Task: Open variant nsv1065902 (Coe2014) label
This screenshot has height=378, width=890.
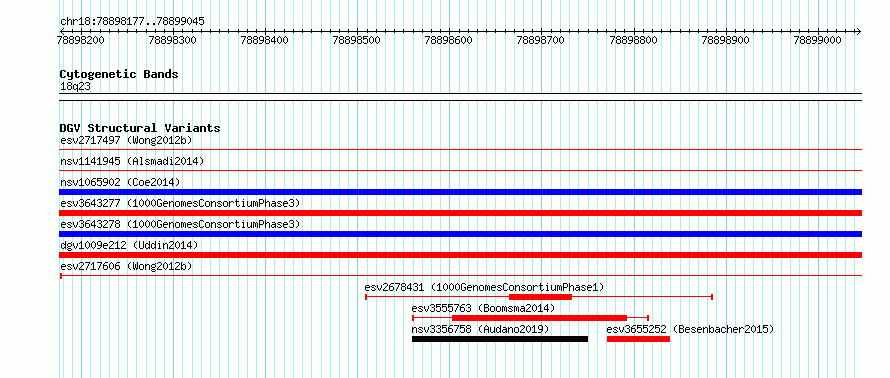Action: (x=120, y=182)
